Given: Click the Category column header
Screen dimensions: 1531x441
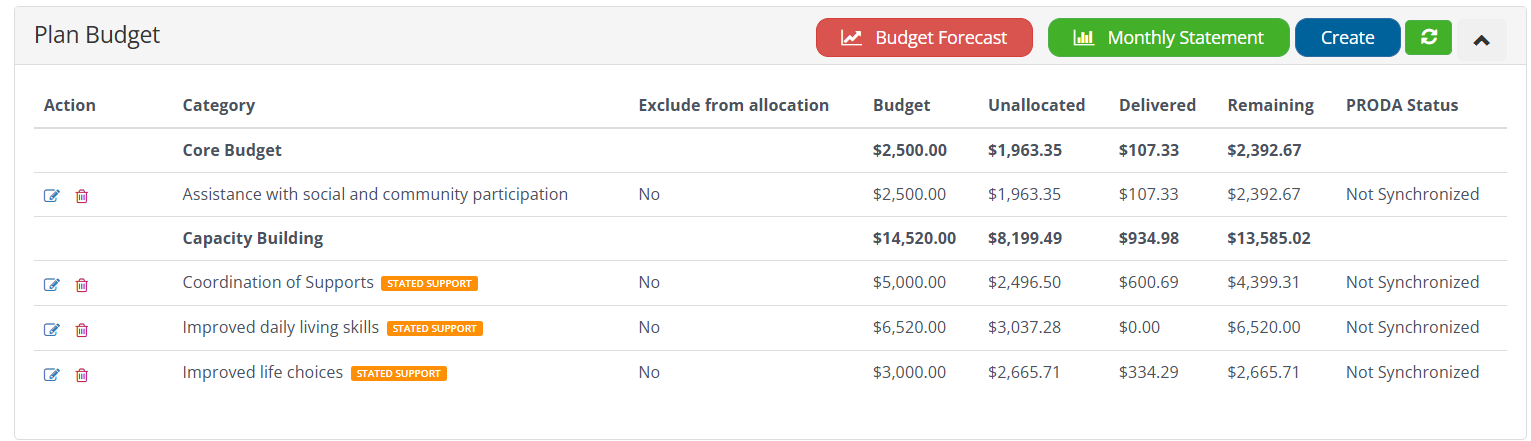Looking at the screenshot, I should pyautogui.click(x=219, y=105).
